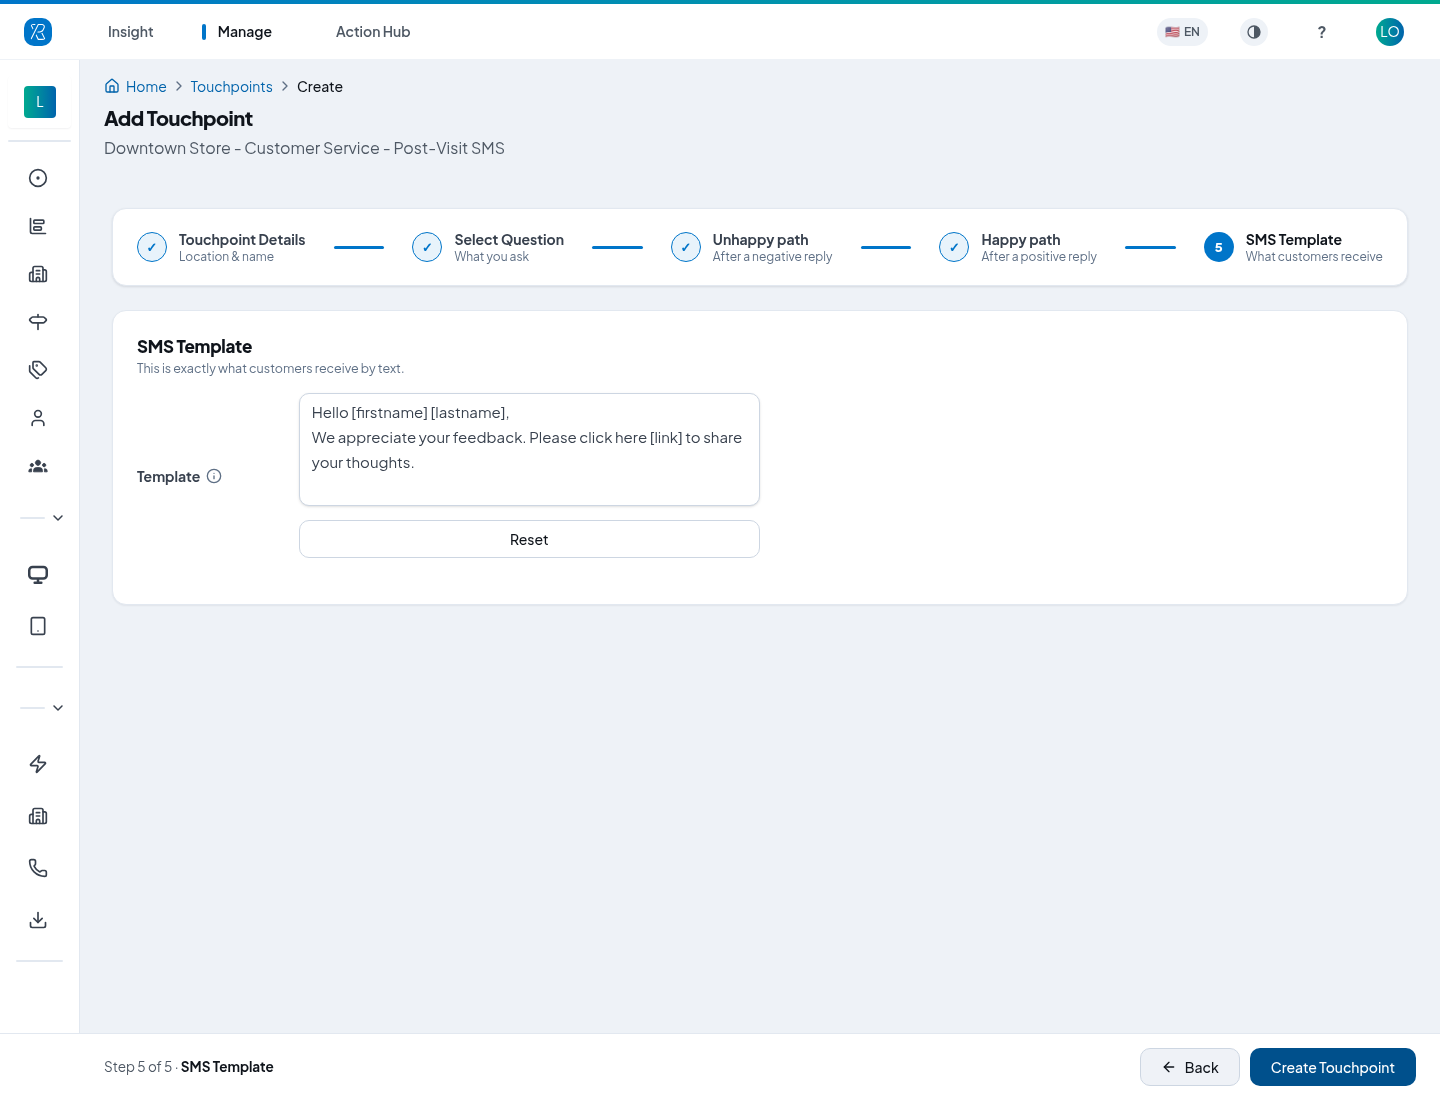1440x1100 pixels.
Task: Open the Insight menu
Action: tap(131, 32)
